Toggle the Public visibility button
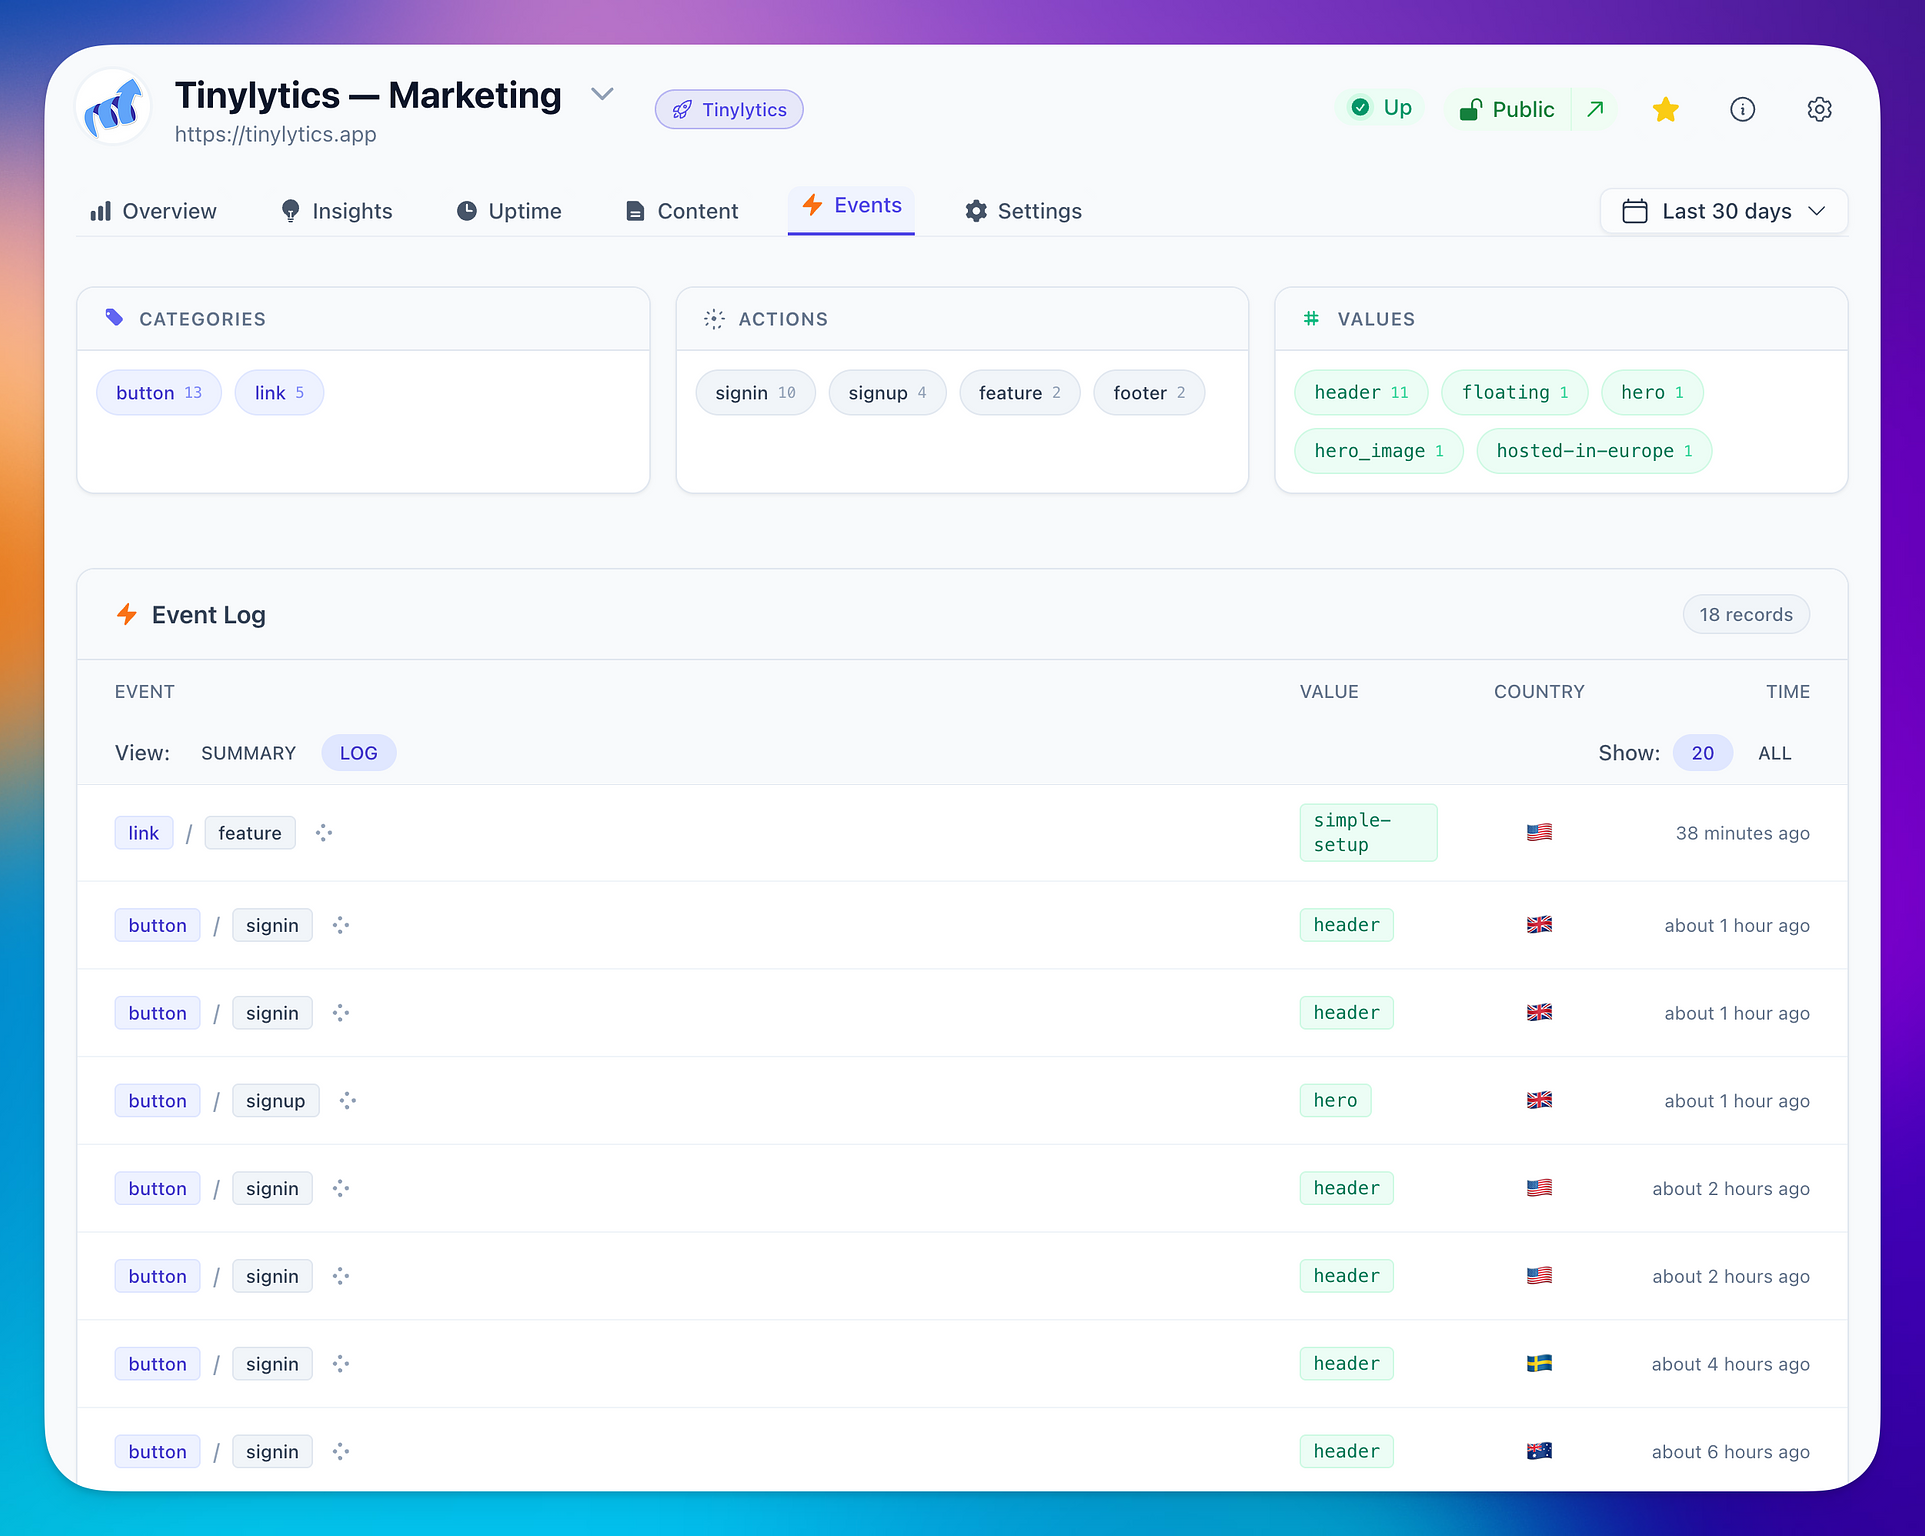The width and height of the screenshot is (1925, 1536). 1507,109
